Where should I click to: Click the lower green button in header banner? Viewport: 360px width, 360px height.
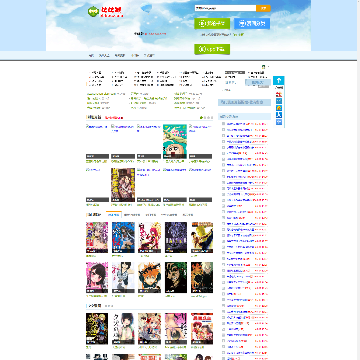(x=212, y=49)
